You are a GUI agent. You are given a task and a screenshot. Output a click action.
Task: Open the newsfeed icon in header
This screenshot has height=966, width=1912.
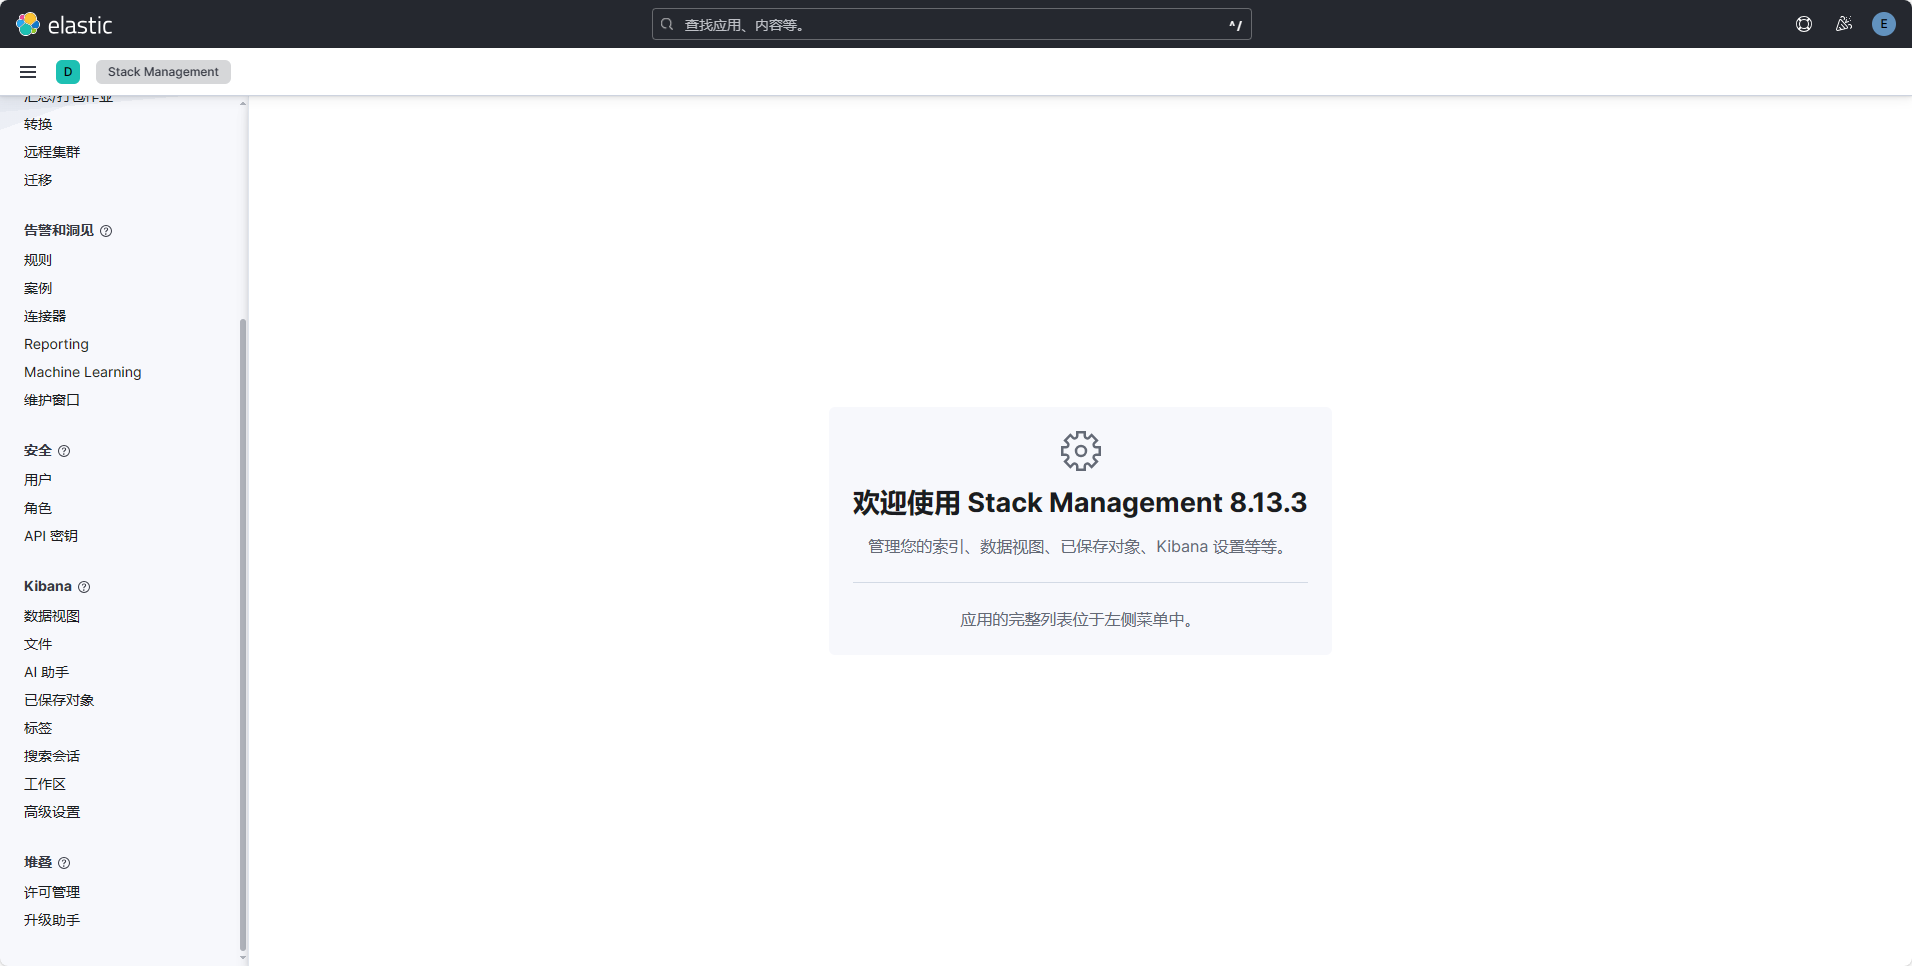(1844, 24)
